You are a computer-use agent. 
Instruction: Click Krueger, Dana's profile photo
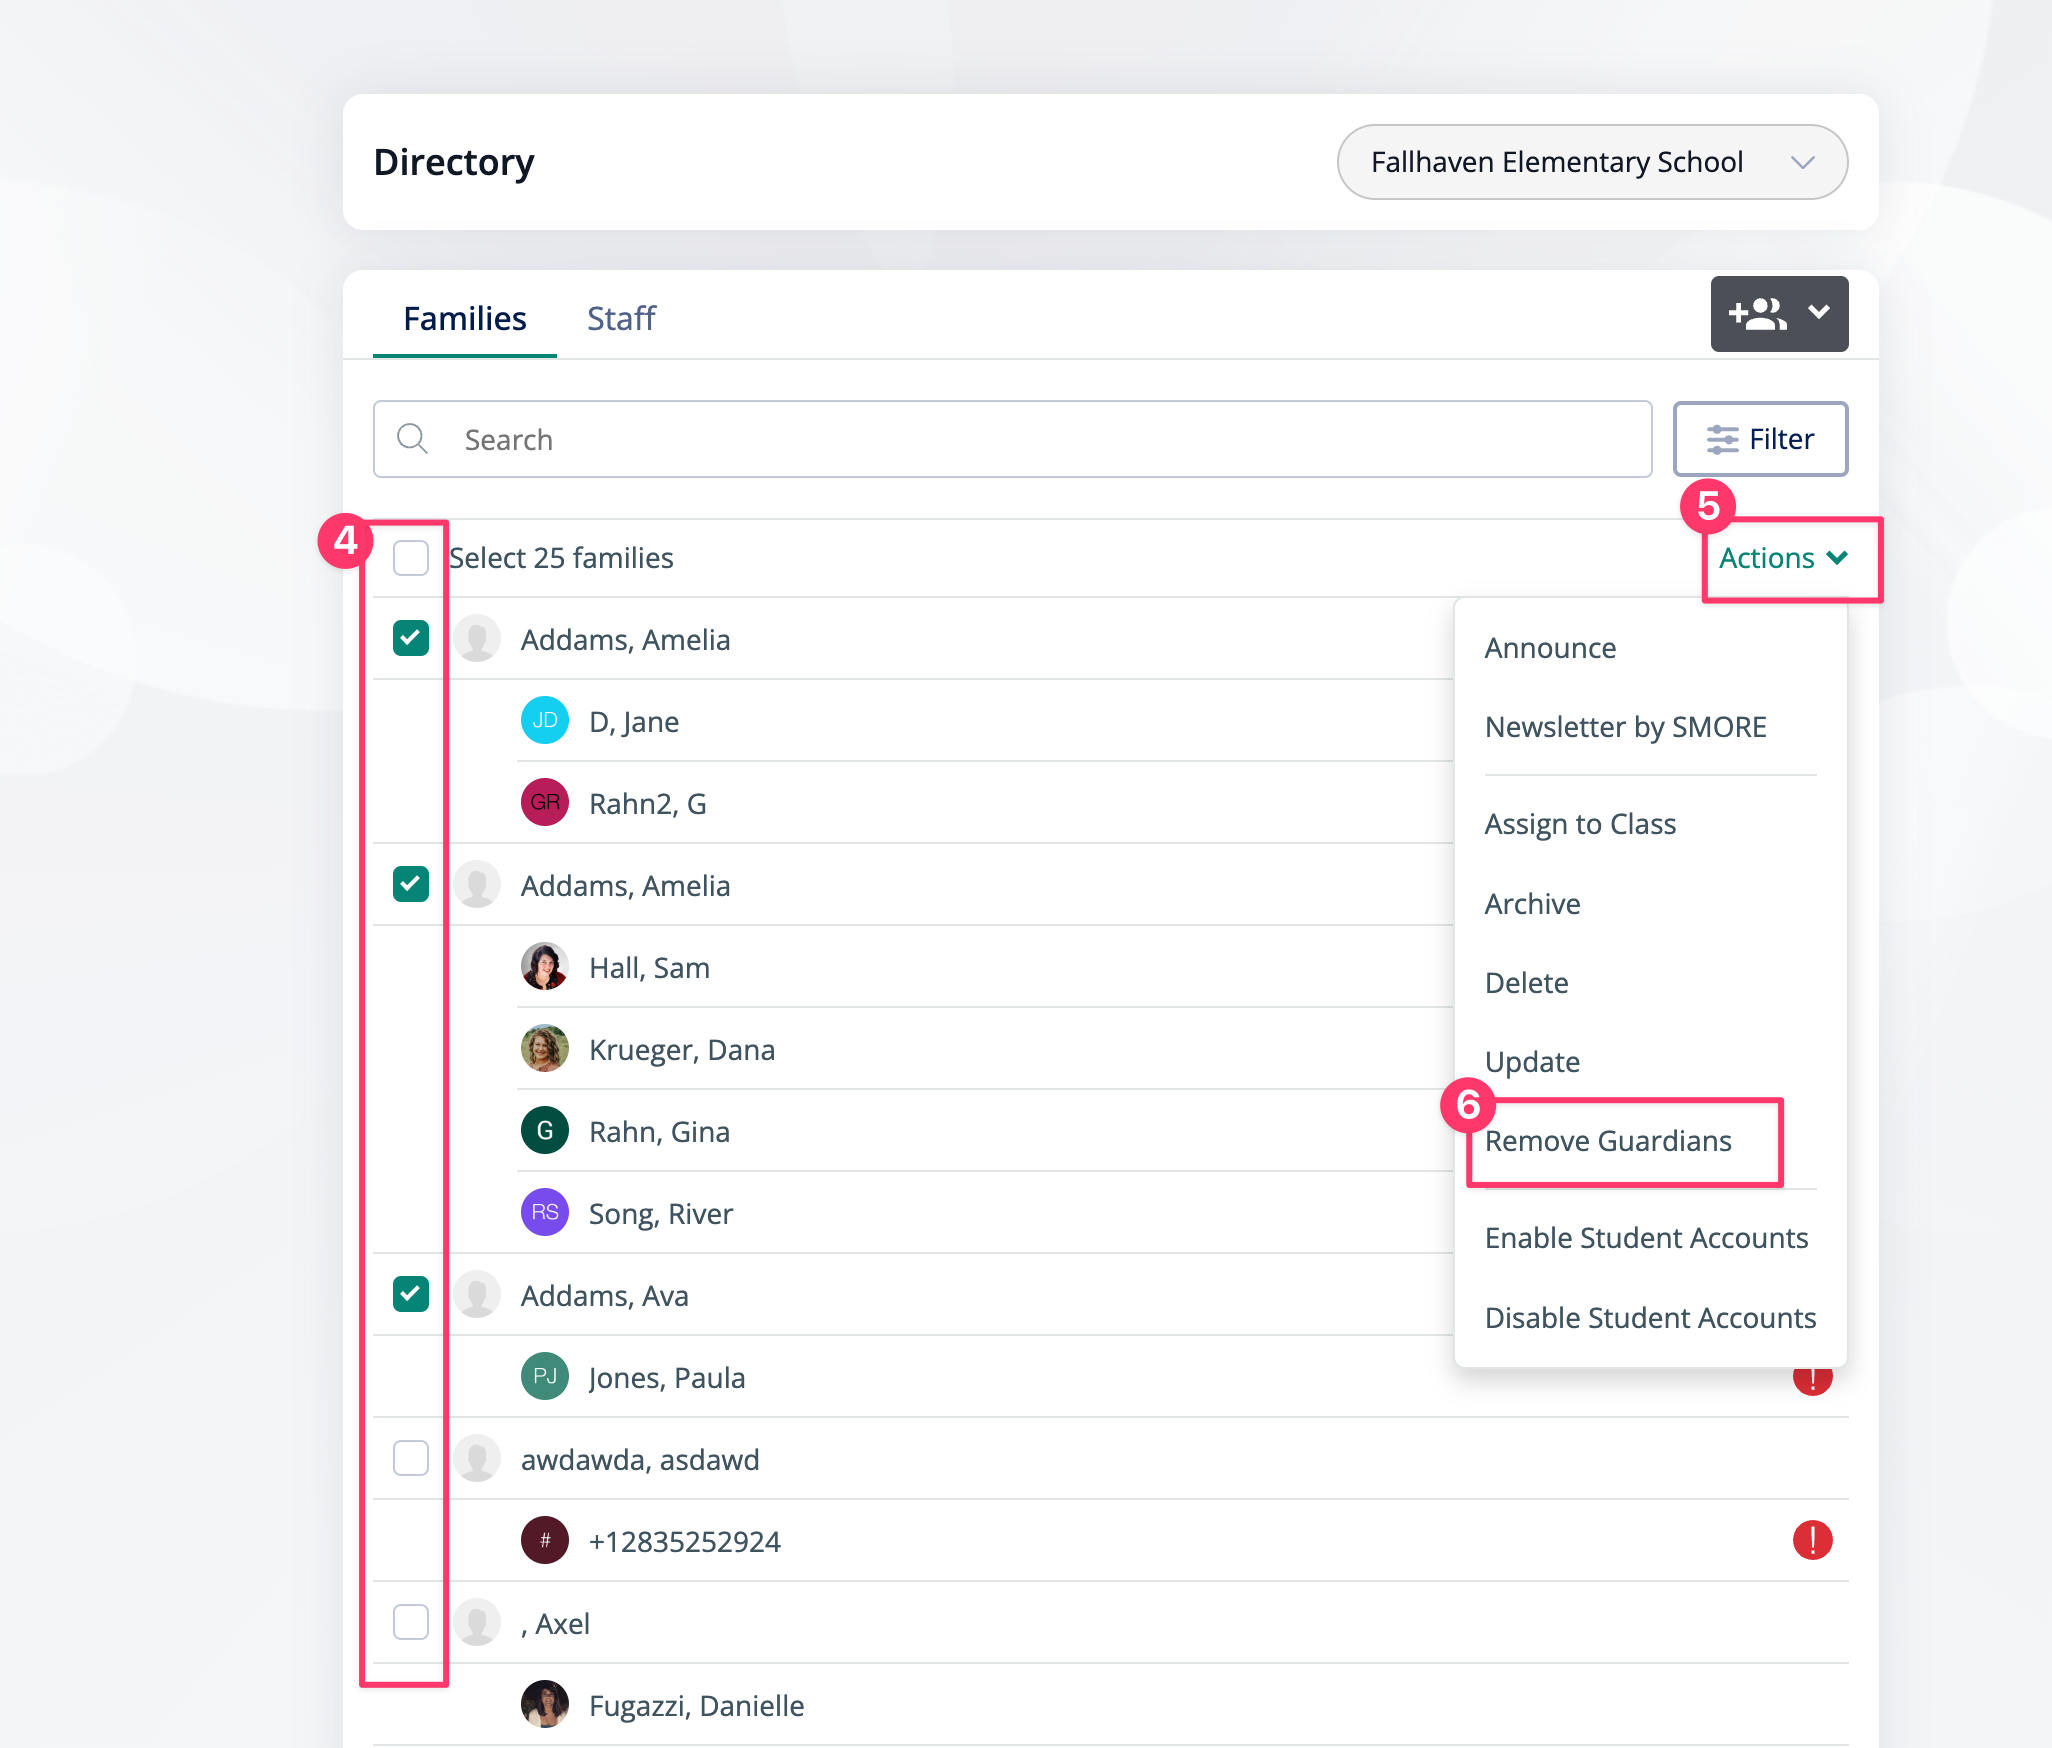545,1049
